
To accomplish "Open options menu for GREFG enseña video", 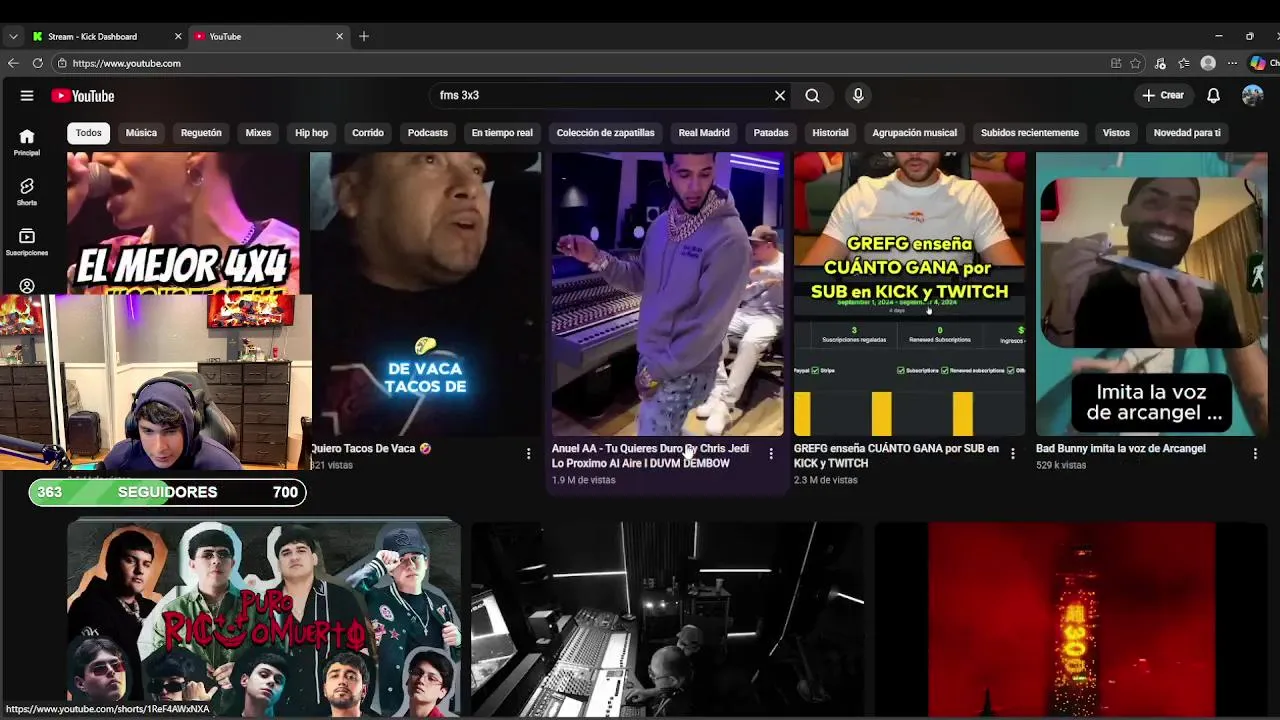I will (x=1012, y=454).
